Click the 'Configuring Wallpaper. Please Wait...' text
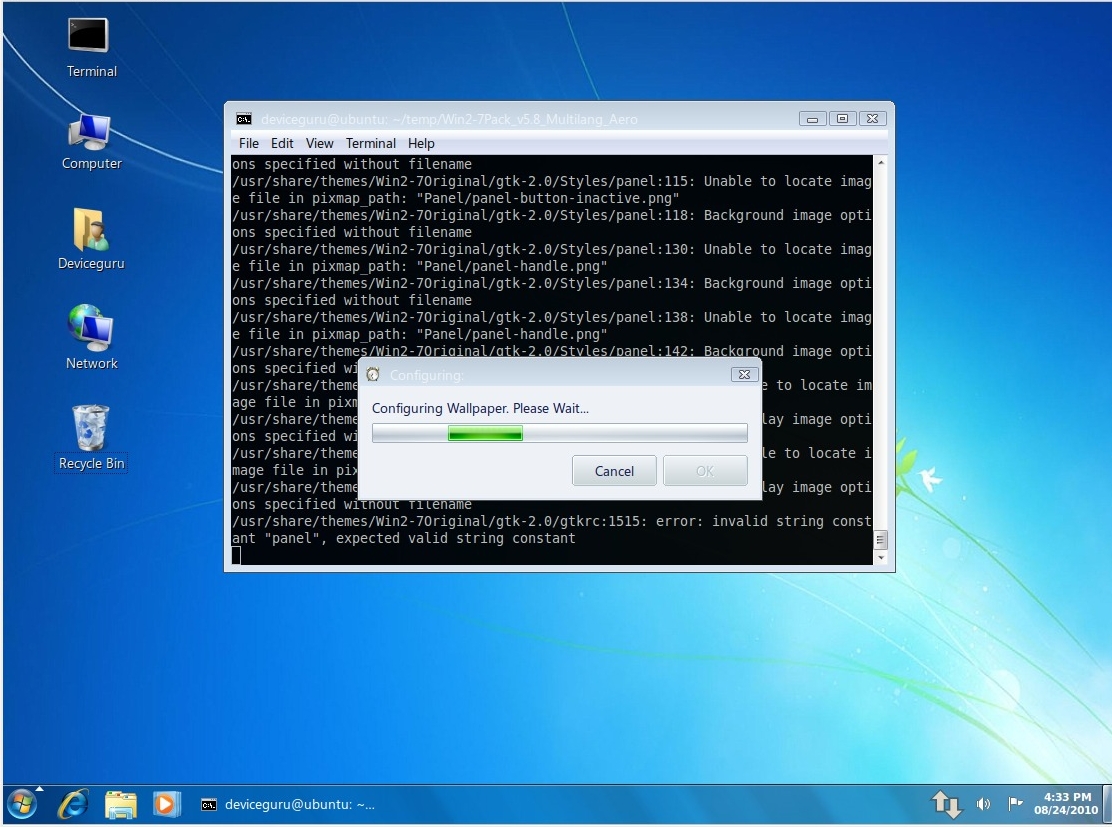Viewport: 1112px width, 827px height. 480,409
